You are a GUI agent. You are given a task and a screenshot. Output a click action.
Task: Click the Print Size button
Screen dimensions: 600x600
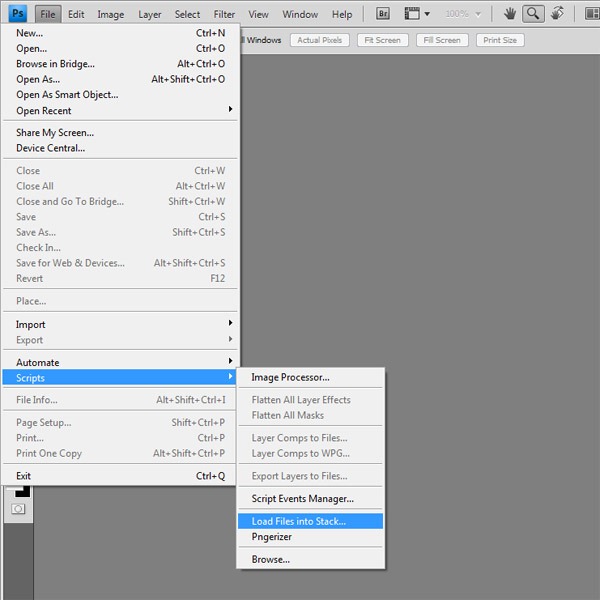point(500,40)
